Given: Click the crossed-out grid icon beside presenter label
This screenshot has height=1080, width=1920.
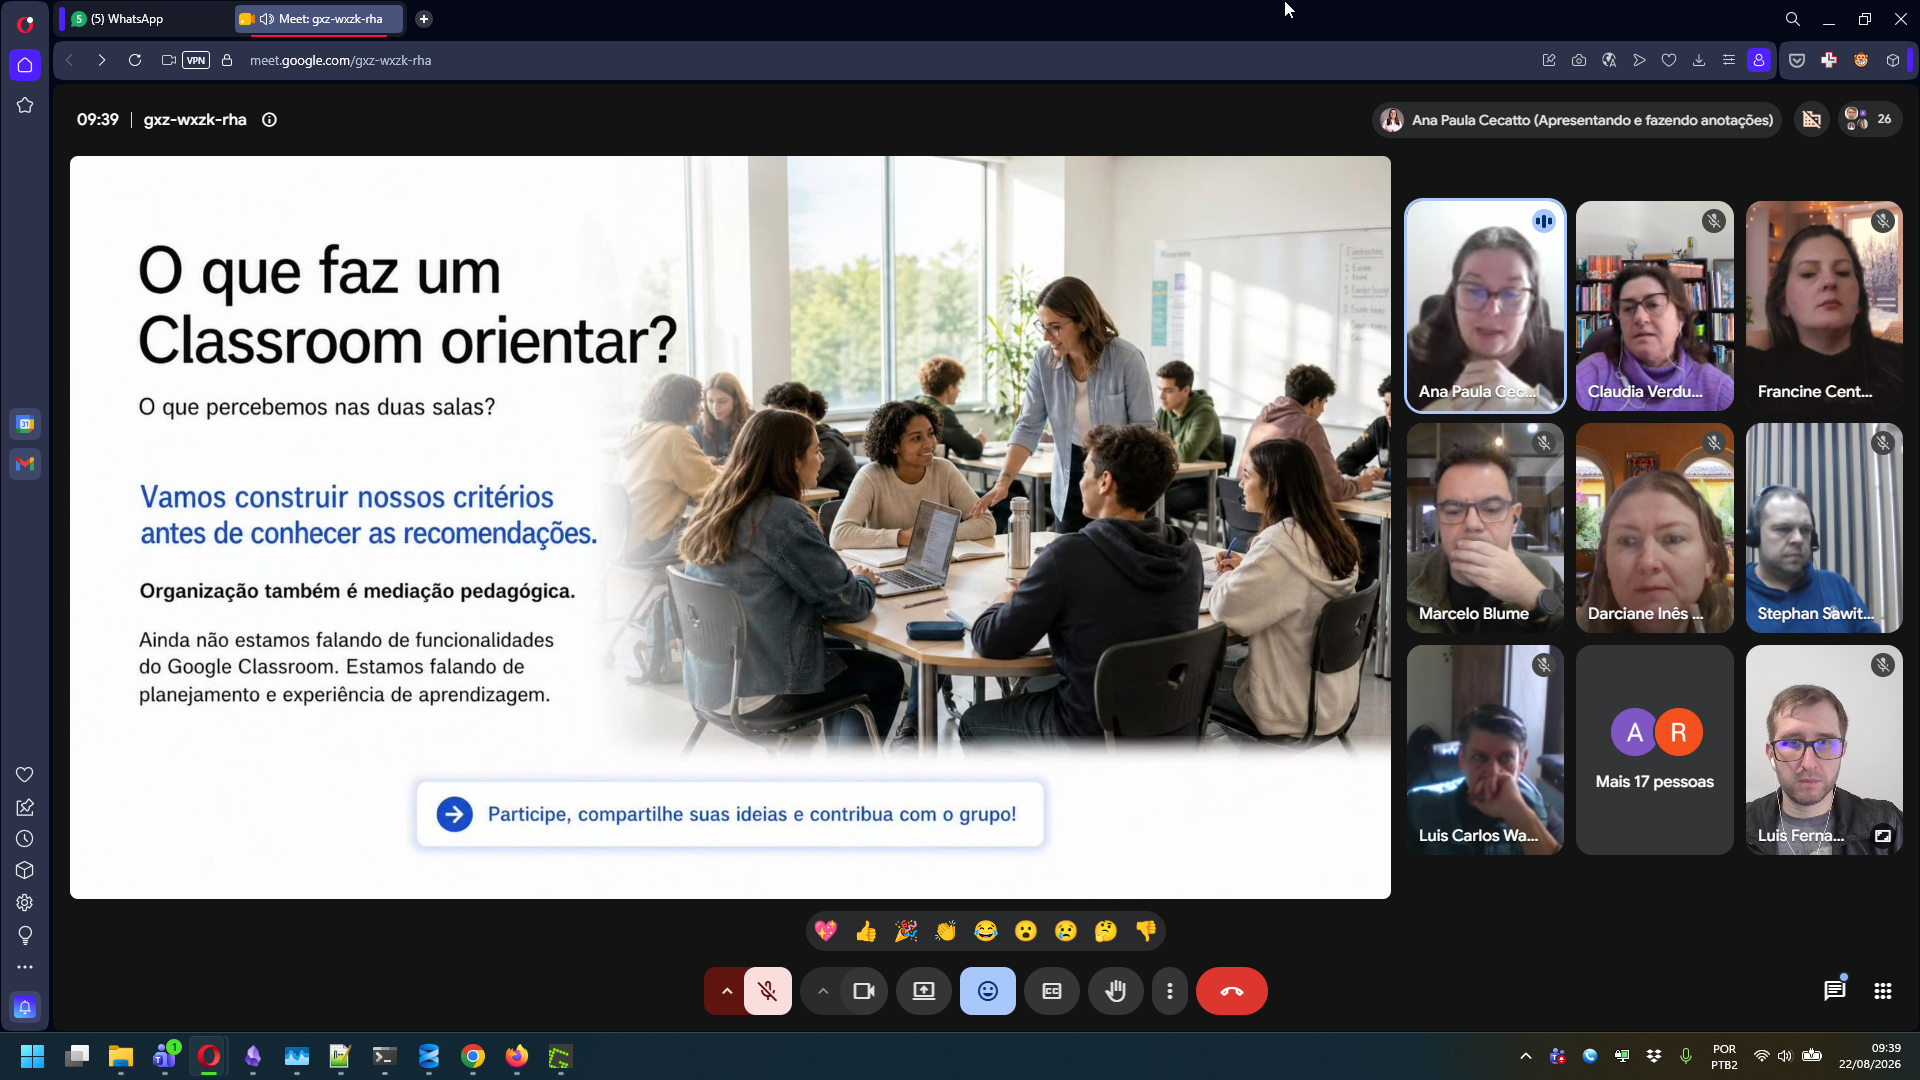Looking at the screenshot, I should [x=1812, y=120].
